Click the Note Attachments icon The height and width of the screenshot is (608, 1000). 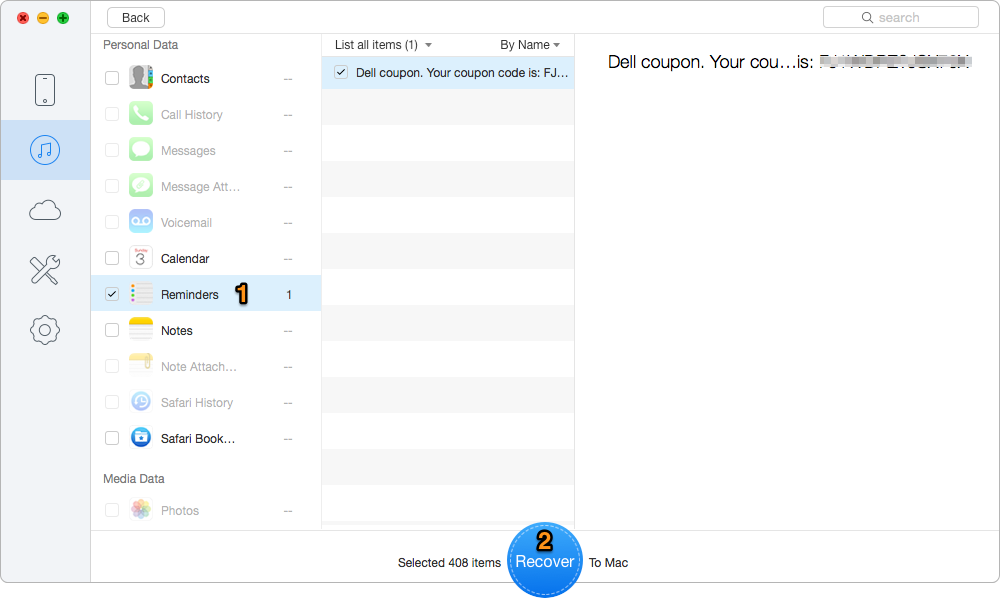pyautogui.click(x=141, y=366)
